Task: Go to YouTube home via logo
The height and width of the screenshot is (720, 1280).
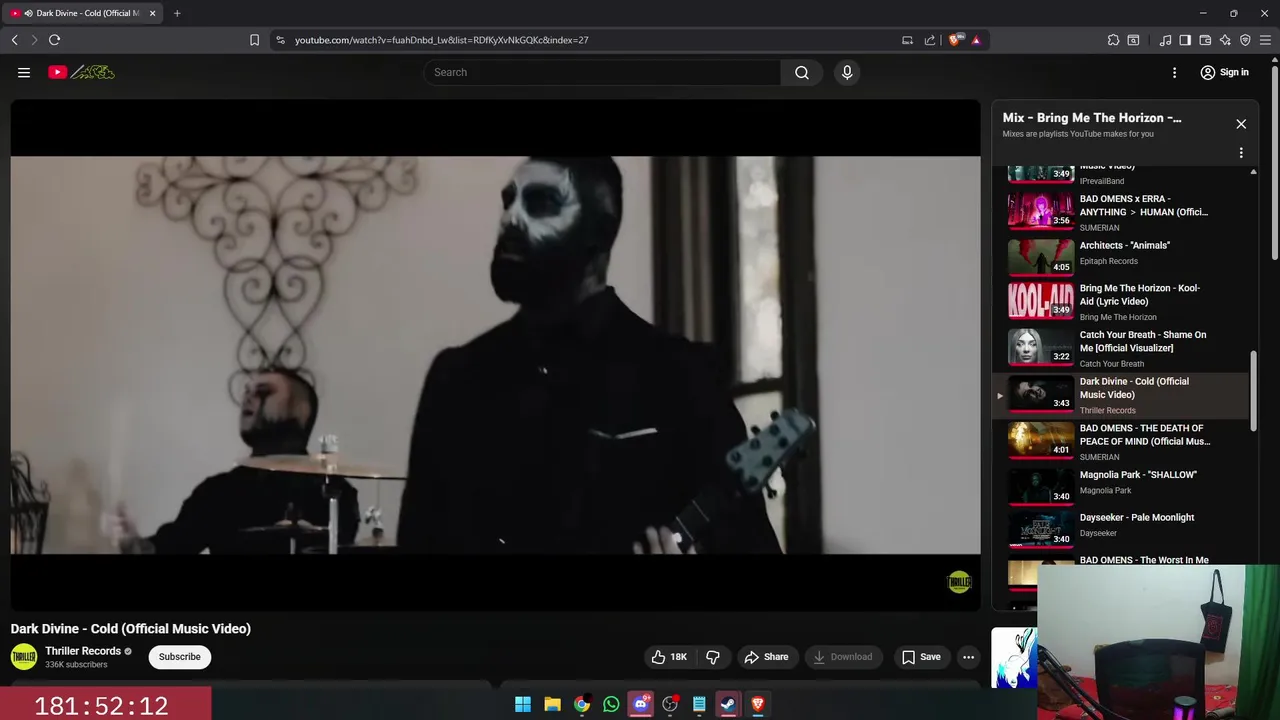Action: coord(81,72)
